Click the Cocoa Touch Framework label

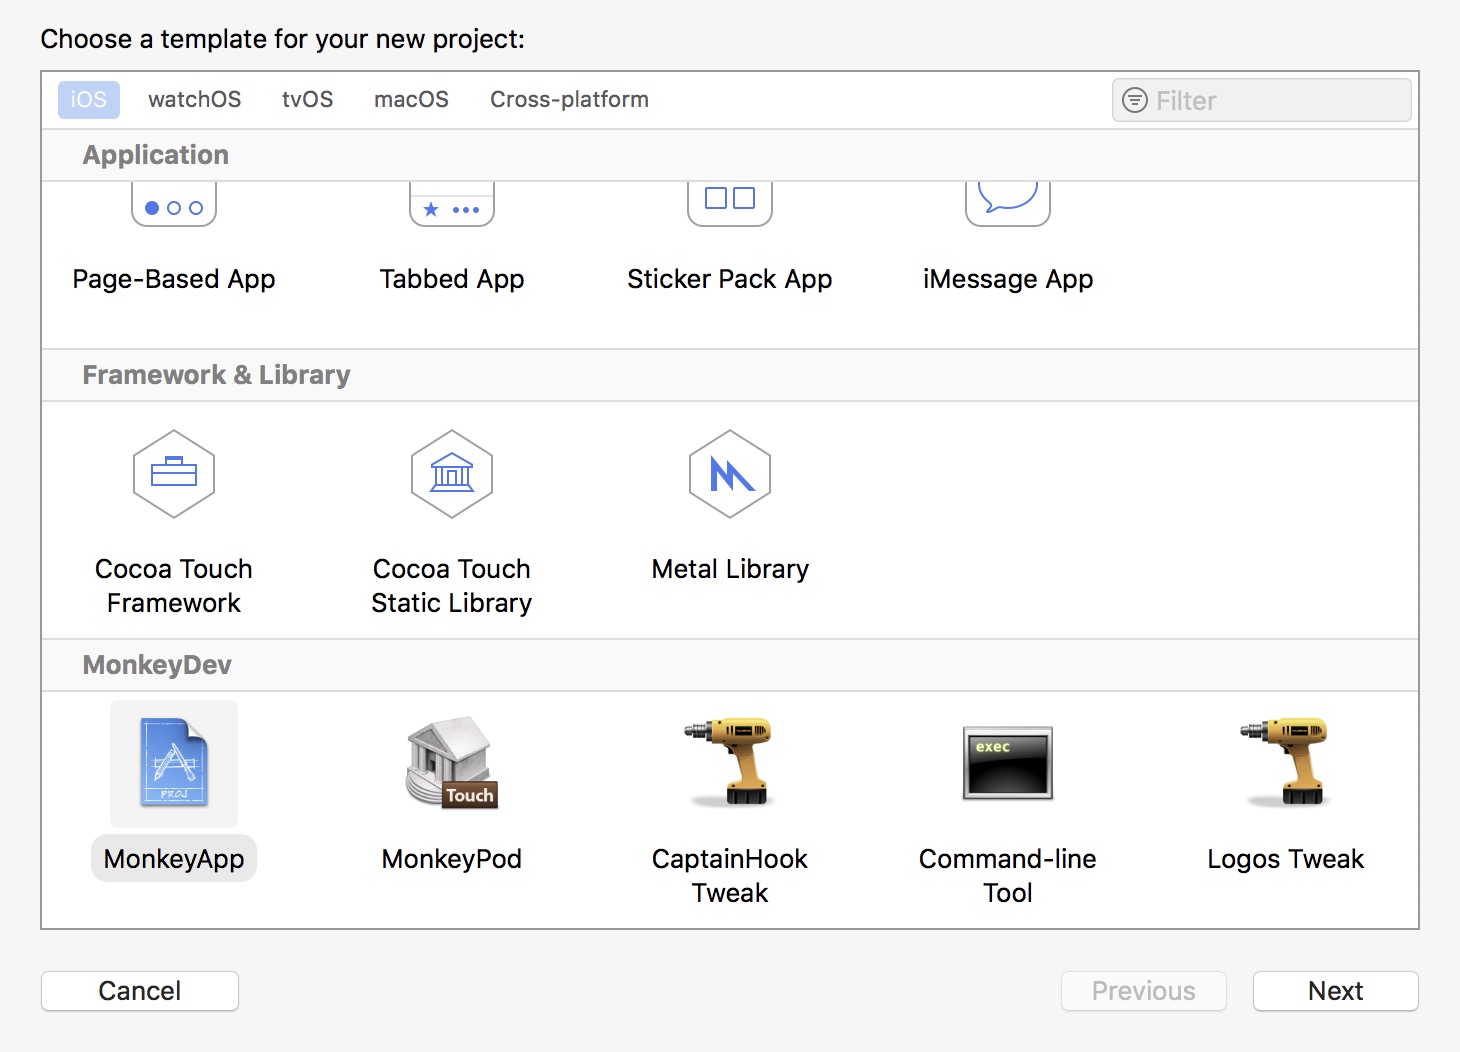[x=174, y=586]
